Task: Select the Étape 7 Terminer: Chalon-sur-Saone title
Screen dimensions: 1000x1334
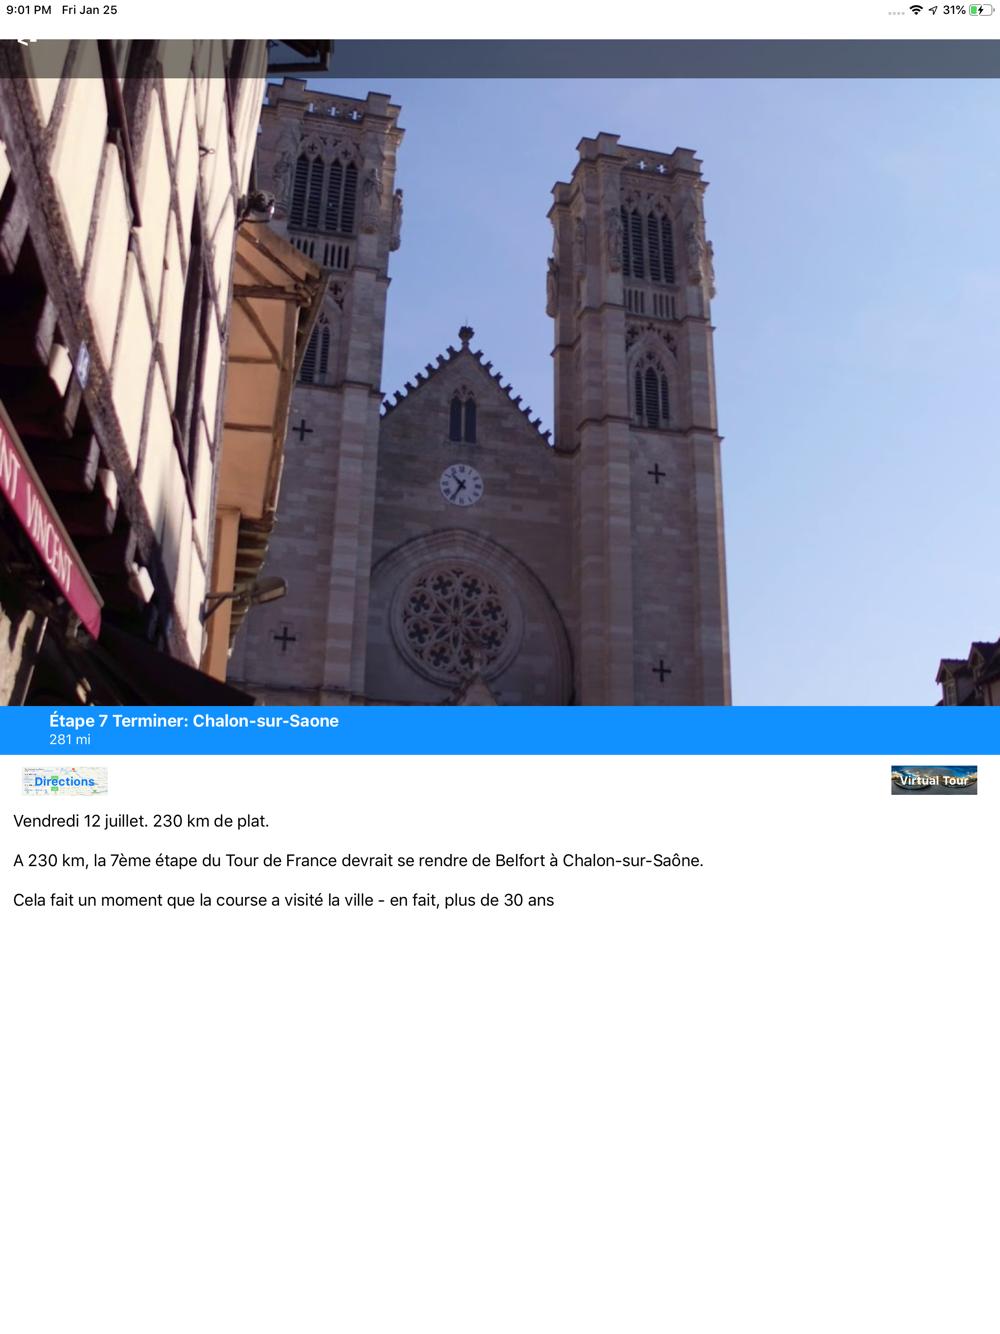Action: pyautogui.click(x=194, y=721)
